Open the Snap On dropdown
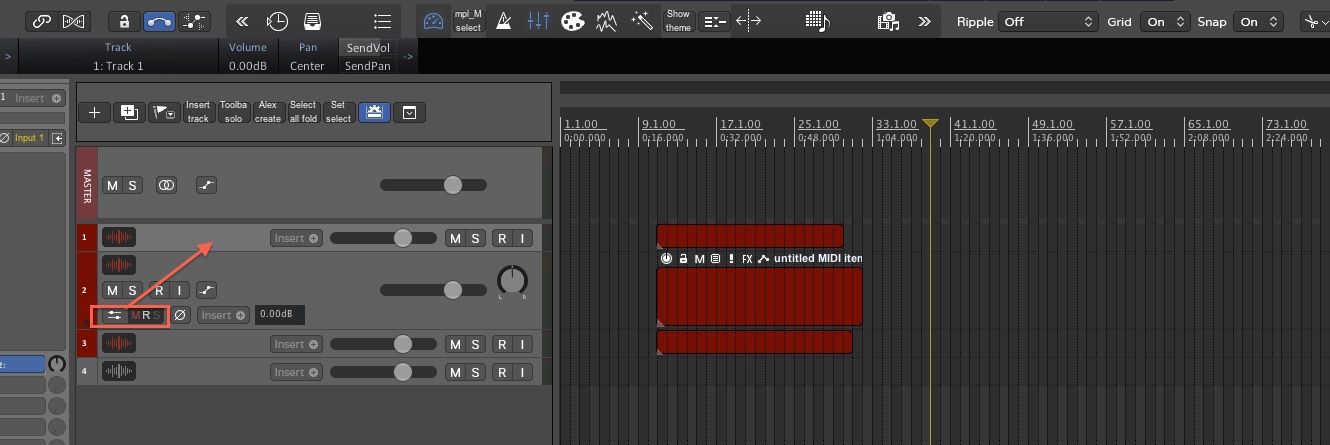The height and width of the screenshot is (445, 1330). 1259,21
